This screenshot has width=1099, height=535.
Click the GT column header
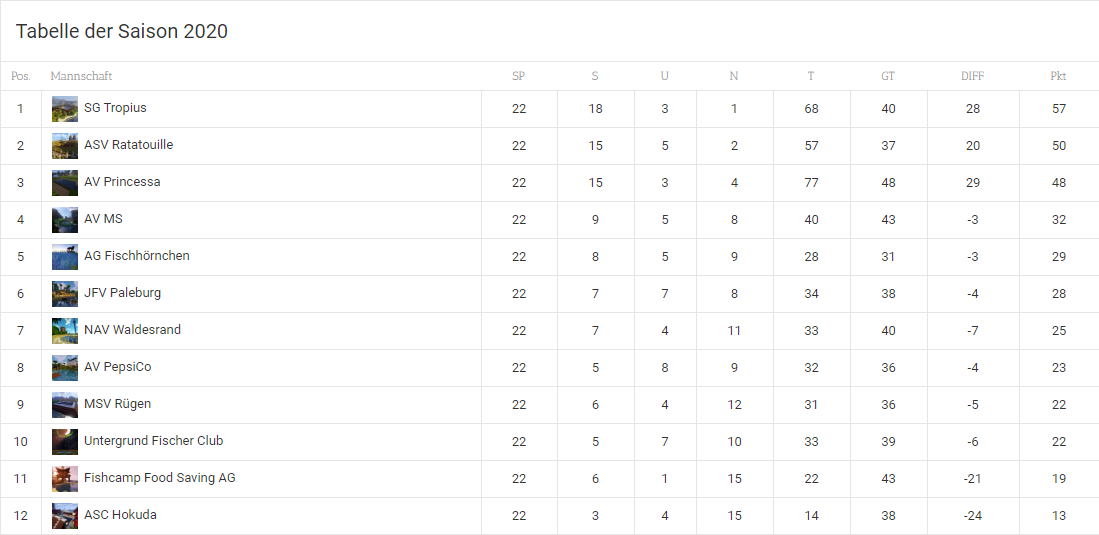tap(888, 76)
